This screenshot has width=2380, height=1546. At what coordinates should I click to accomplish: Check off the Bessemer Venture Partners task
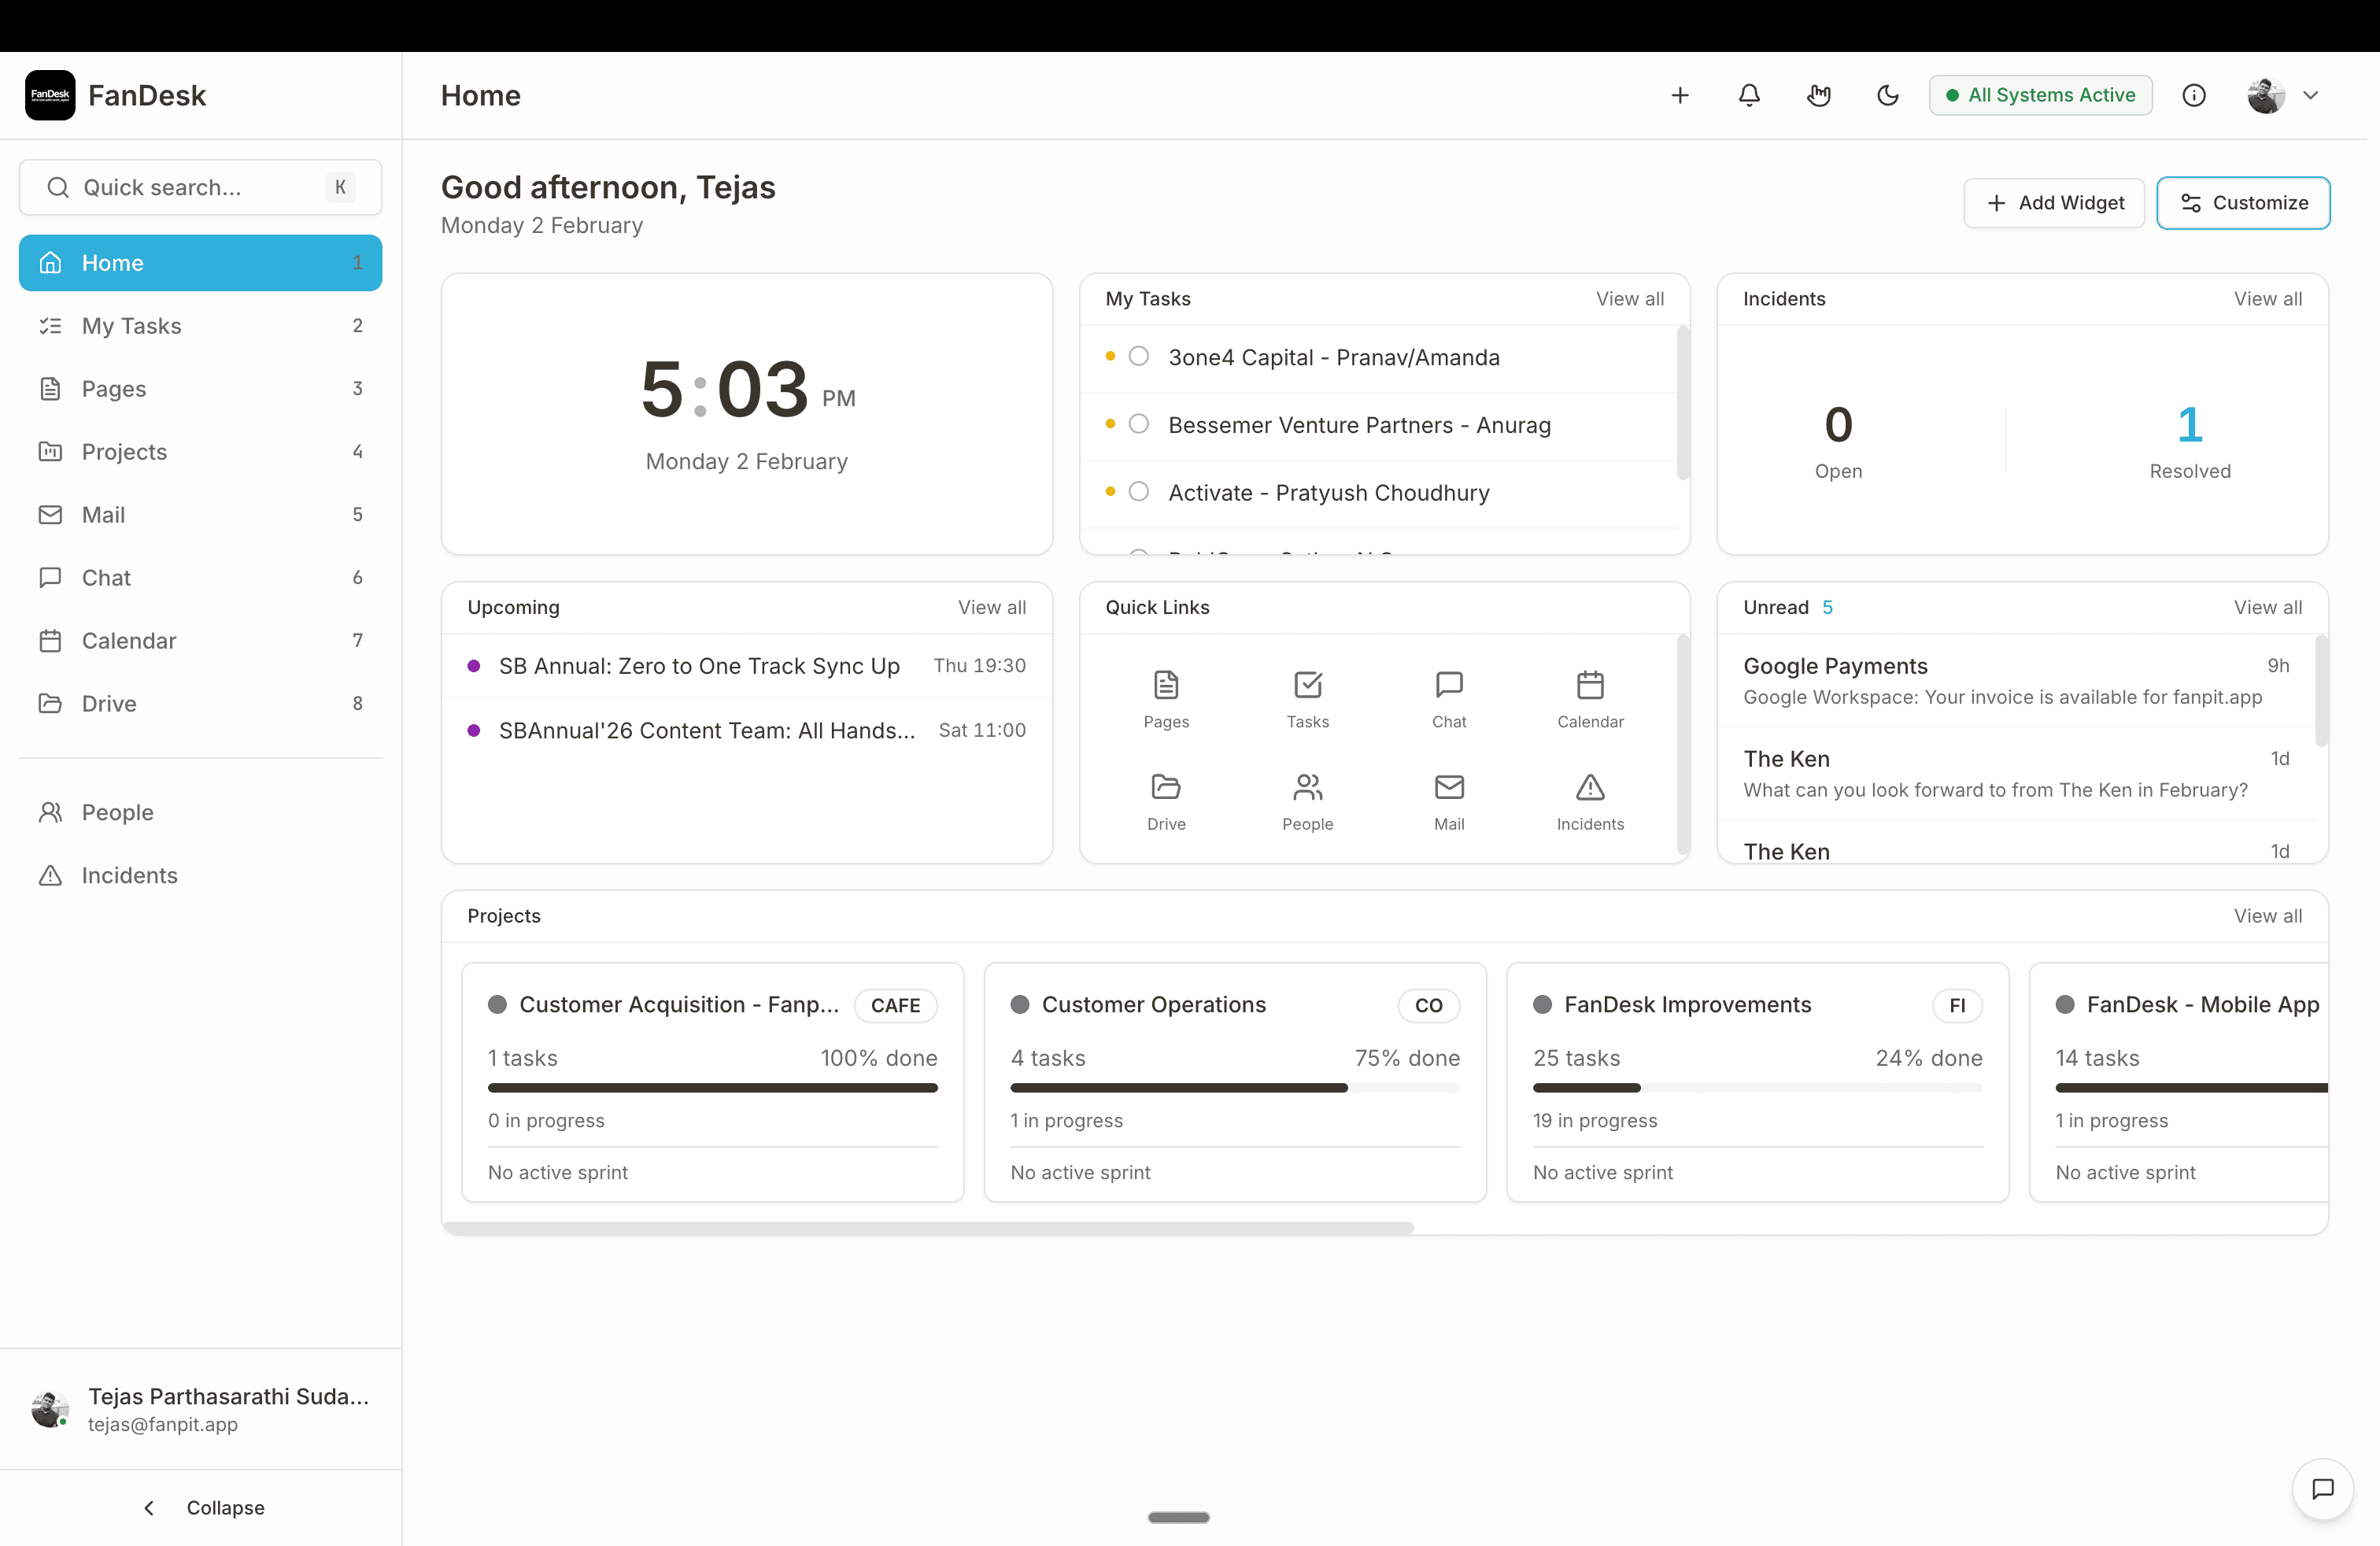pos(1138,424)
